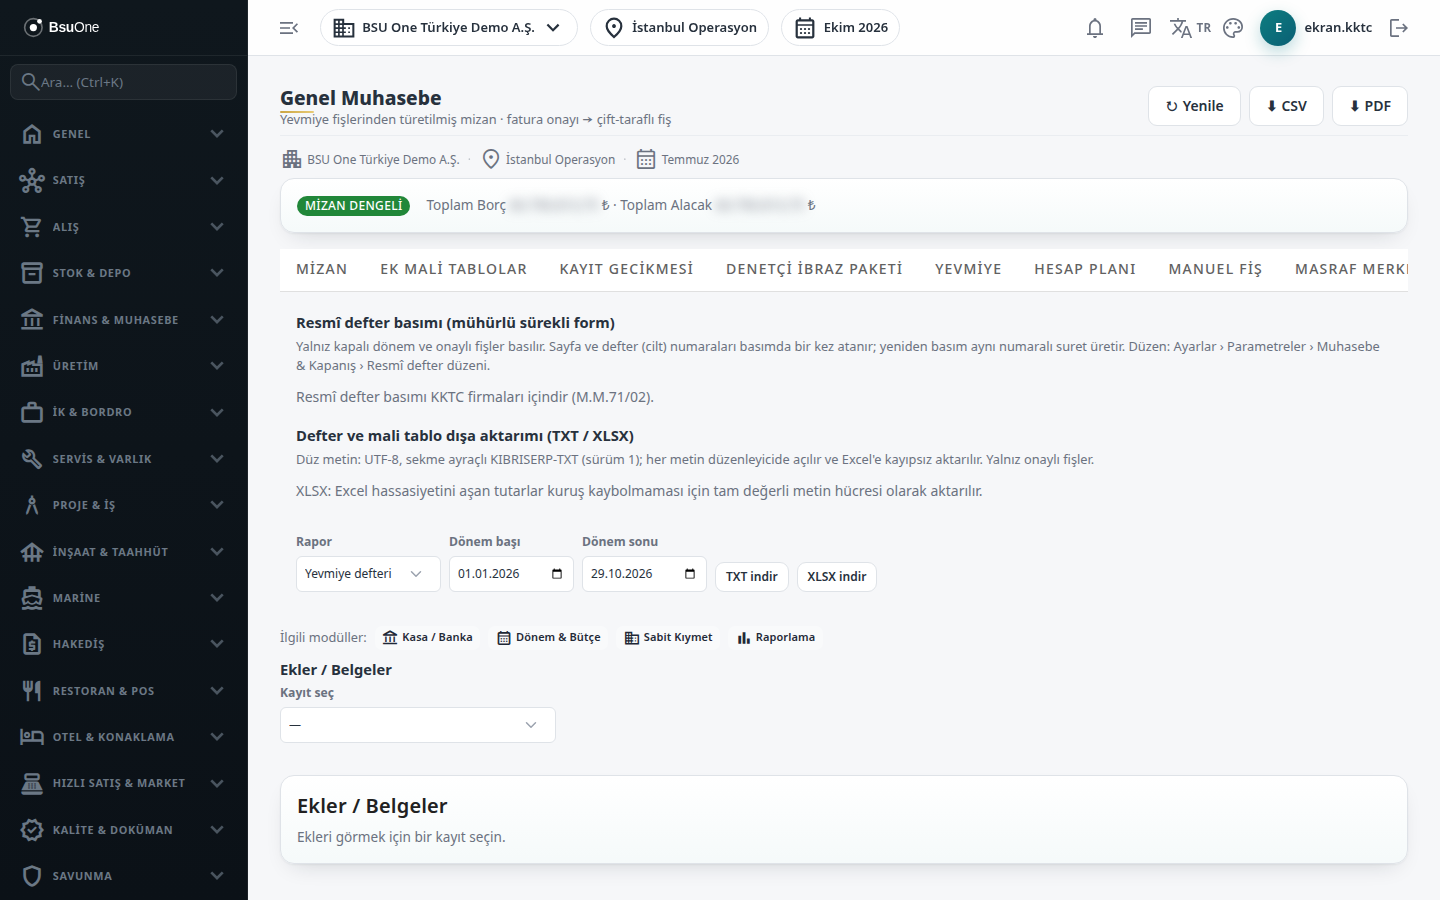Click the logout icon
Image resolution: width=1440 pixels, height=900 pixels.
coord(1399,28)
